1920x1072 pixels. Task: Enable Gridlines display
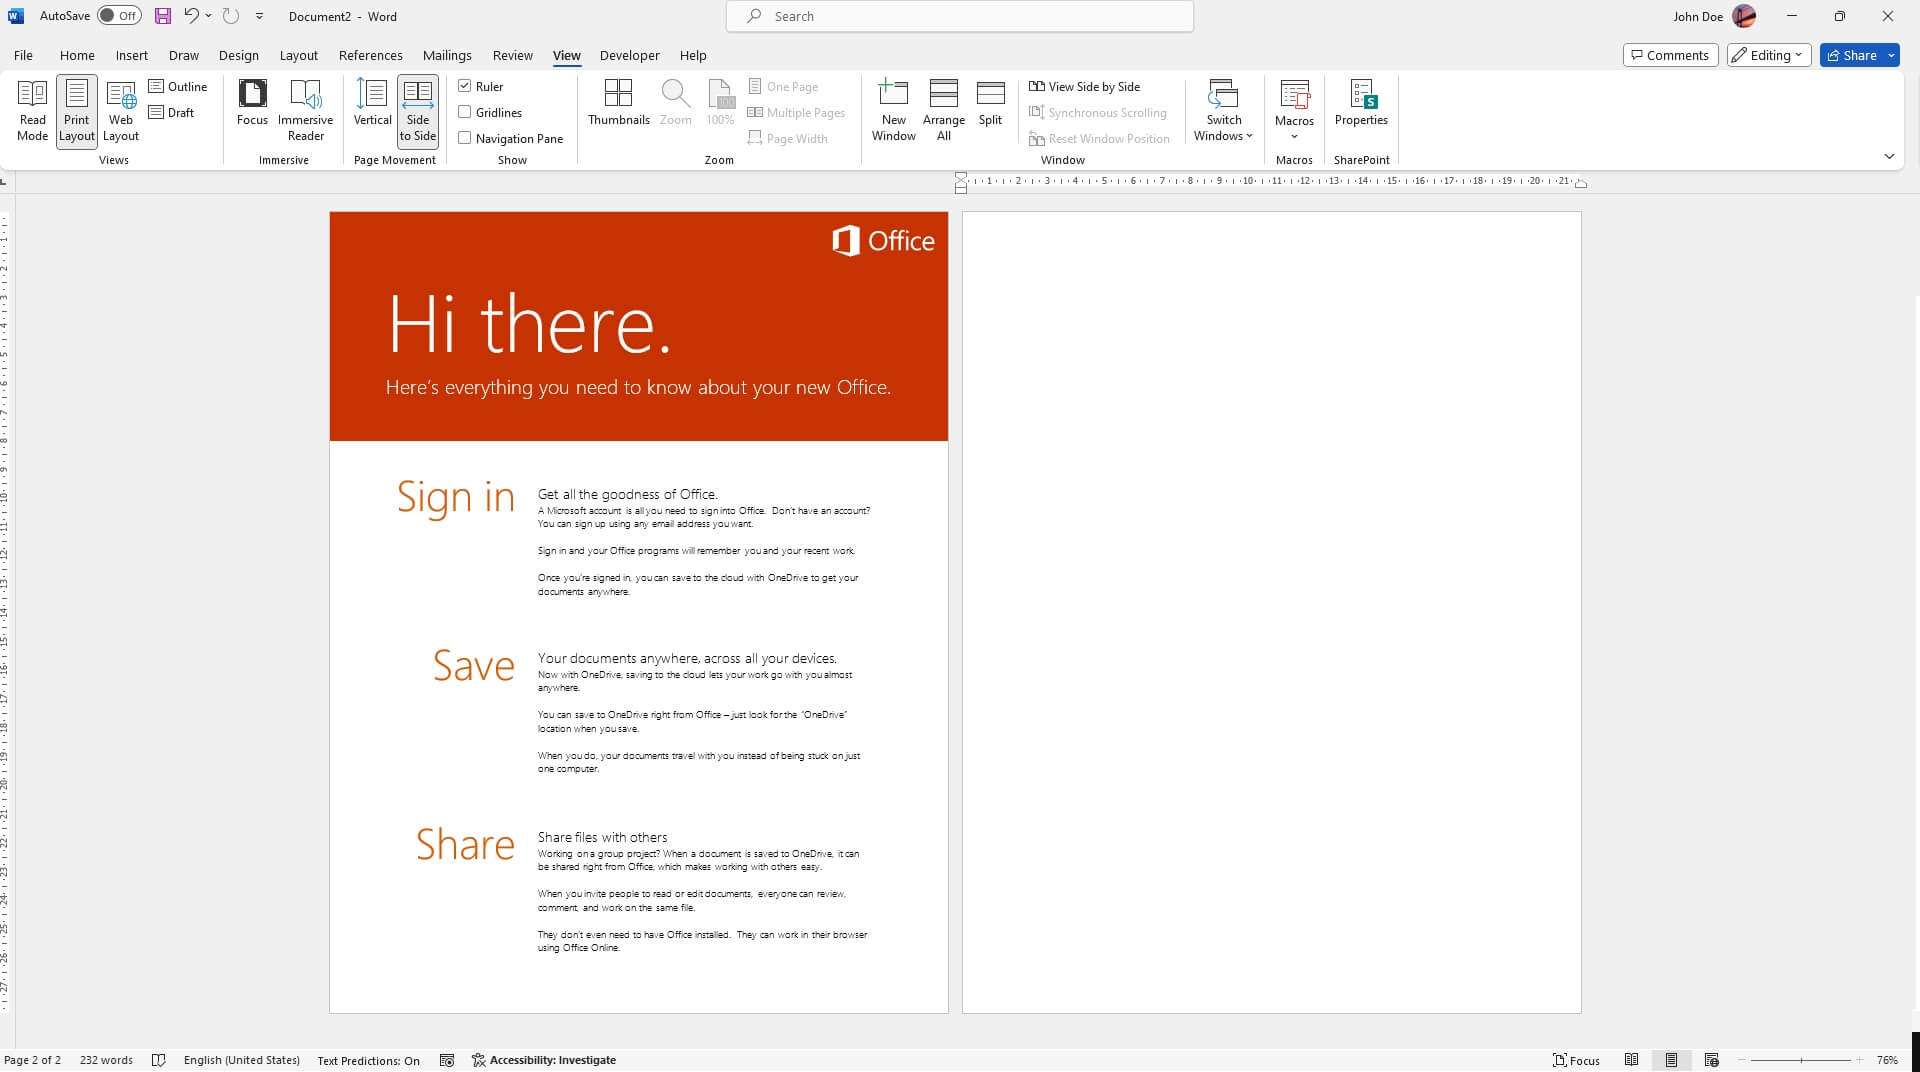tap(465, 112)
